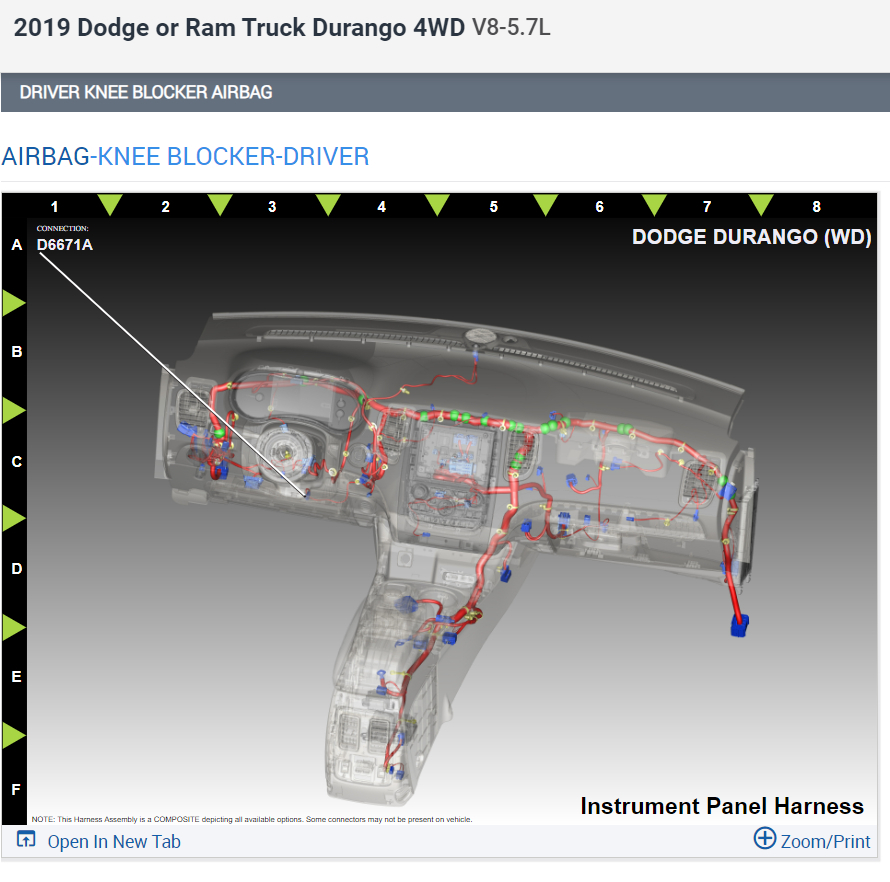Click the blue connector at the harness right end
The height and width of the screenshot is (882, 890).
point(740,625)
